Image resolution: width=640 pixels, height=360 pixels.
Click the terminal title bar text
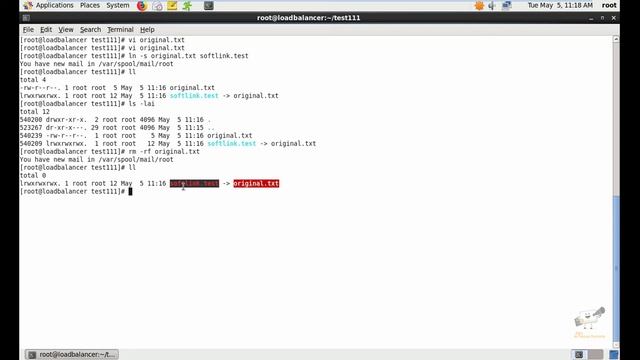tap(309, 18)
